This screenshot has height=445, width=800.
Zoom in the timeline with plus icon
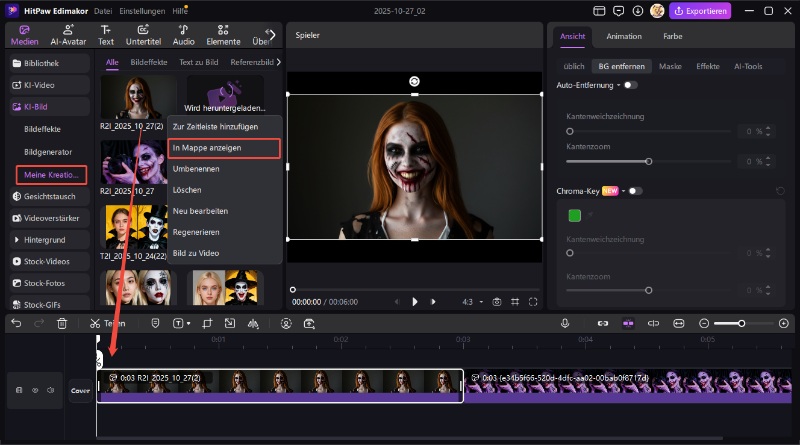pyautogui.click(x=784, y=324)
